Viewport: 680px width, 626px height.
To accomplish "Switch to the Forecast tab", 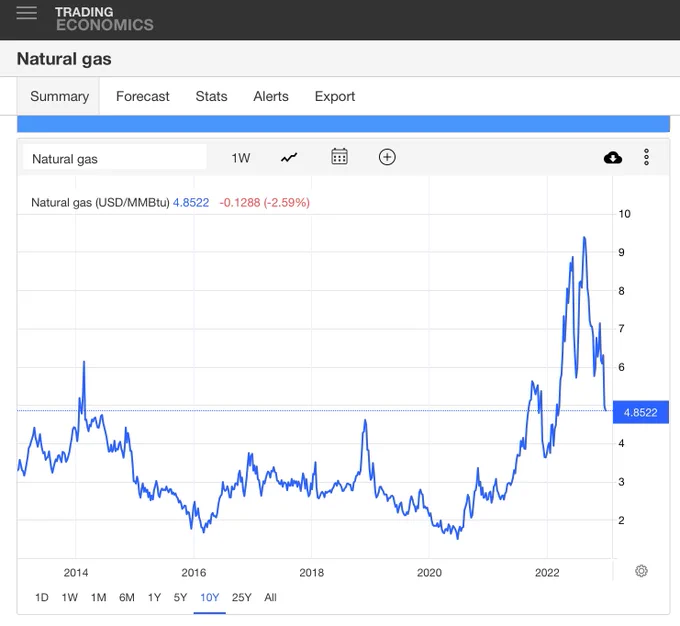I will click(x=143, y=96).
